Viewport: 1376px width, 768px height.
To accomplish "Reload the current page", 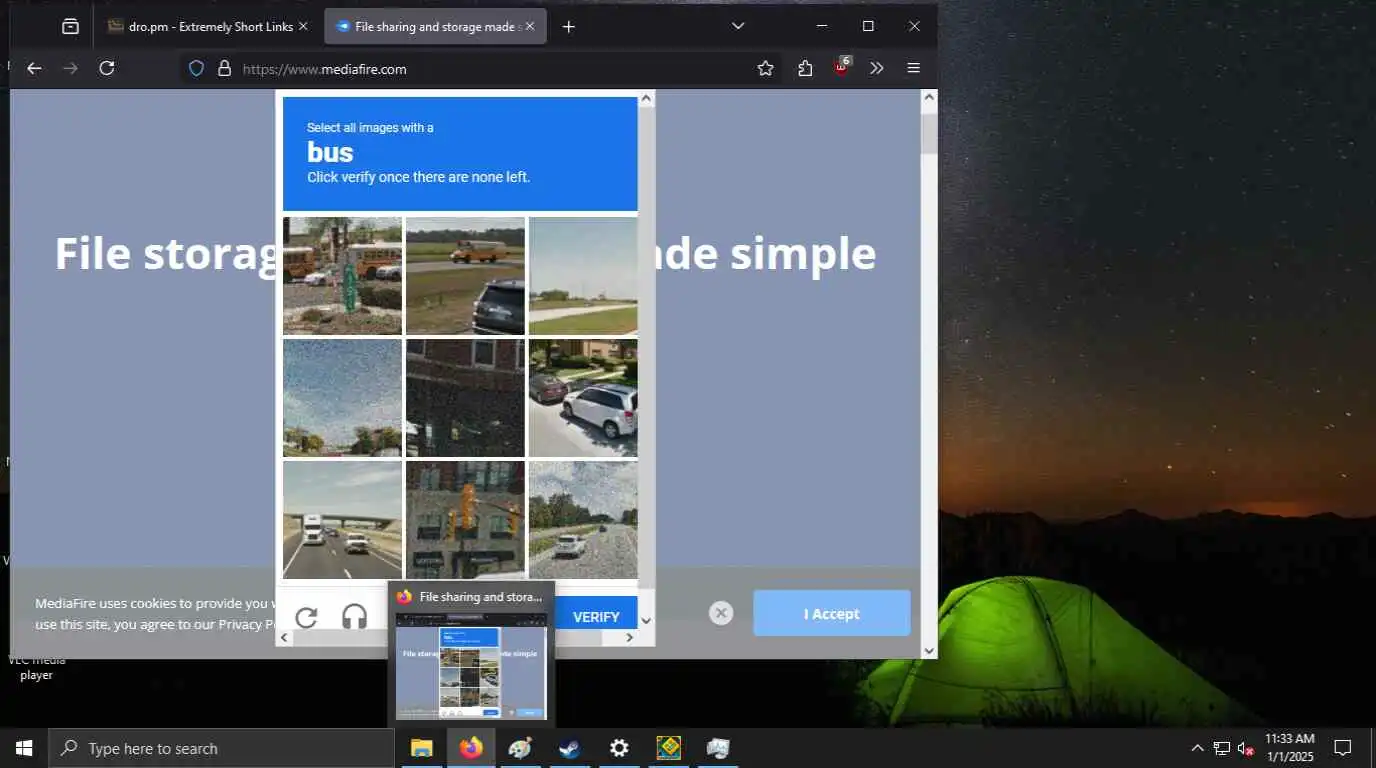I will click(107, 68).
